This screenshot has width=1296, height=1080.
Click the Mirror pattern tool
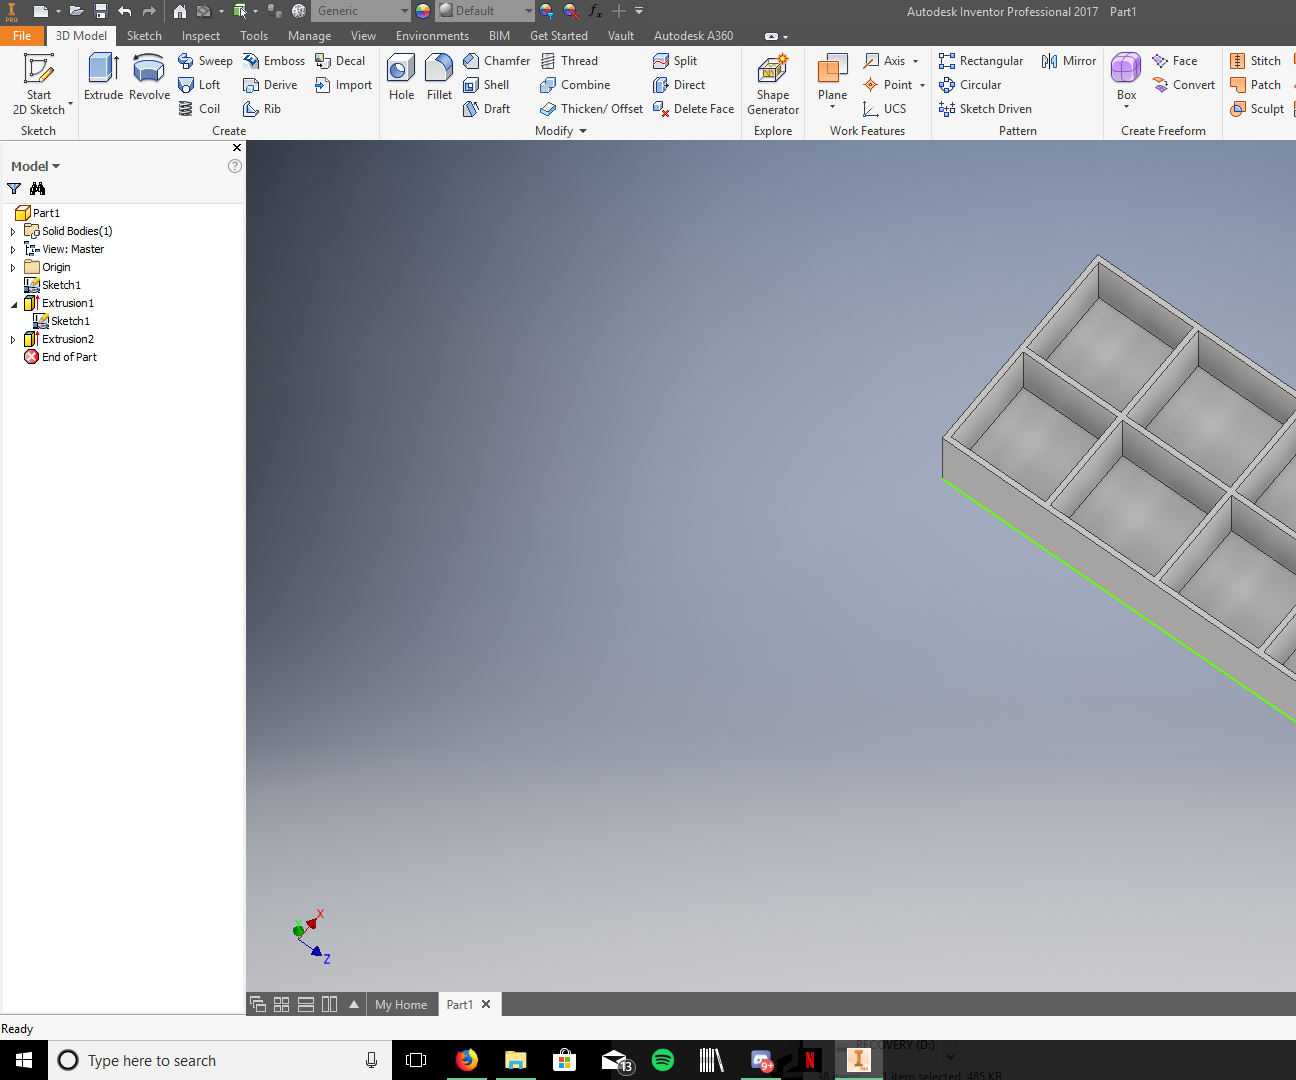(x=1069, y=61)
